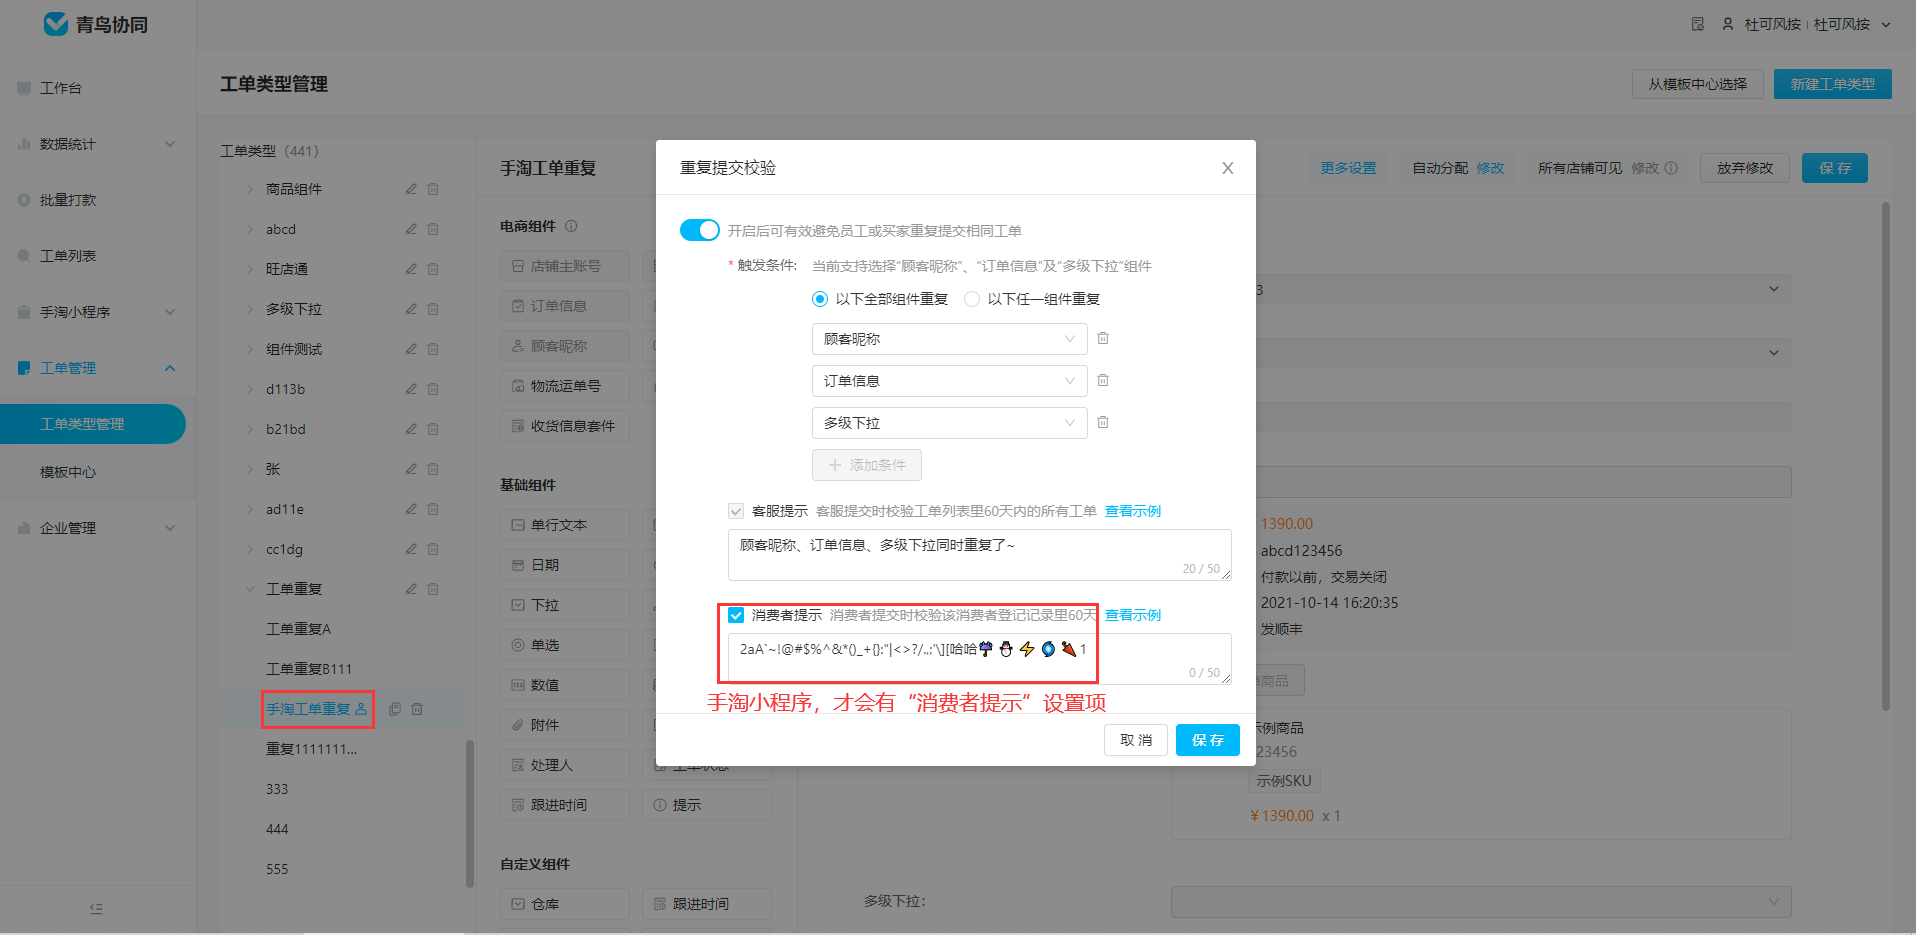Open 查看示例 link for 客服提示
1916x935 pixels.
tap(1133, 511)
